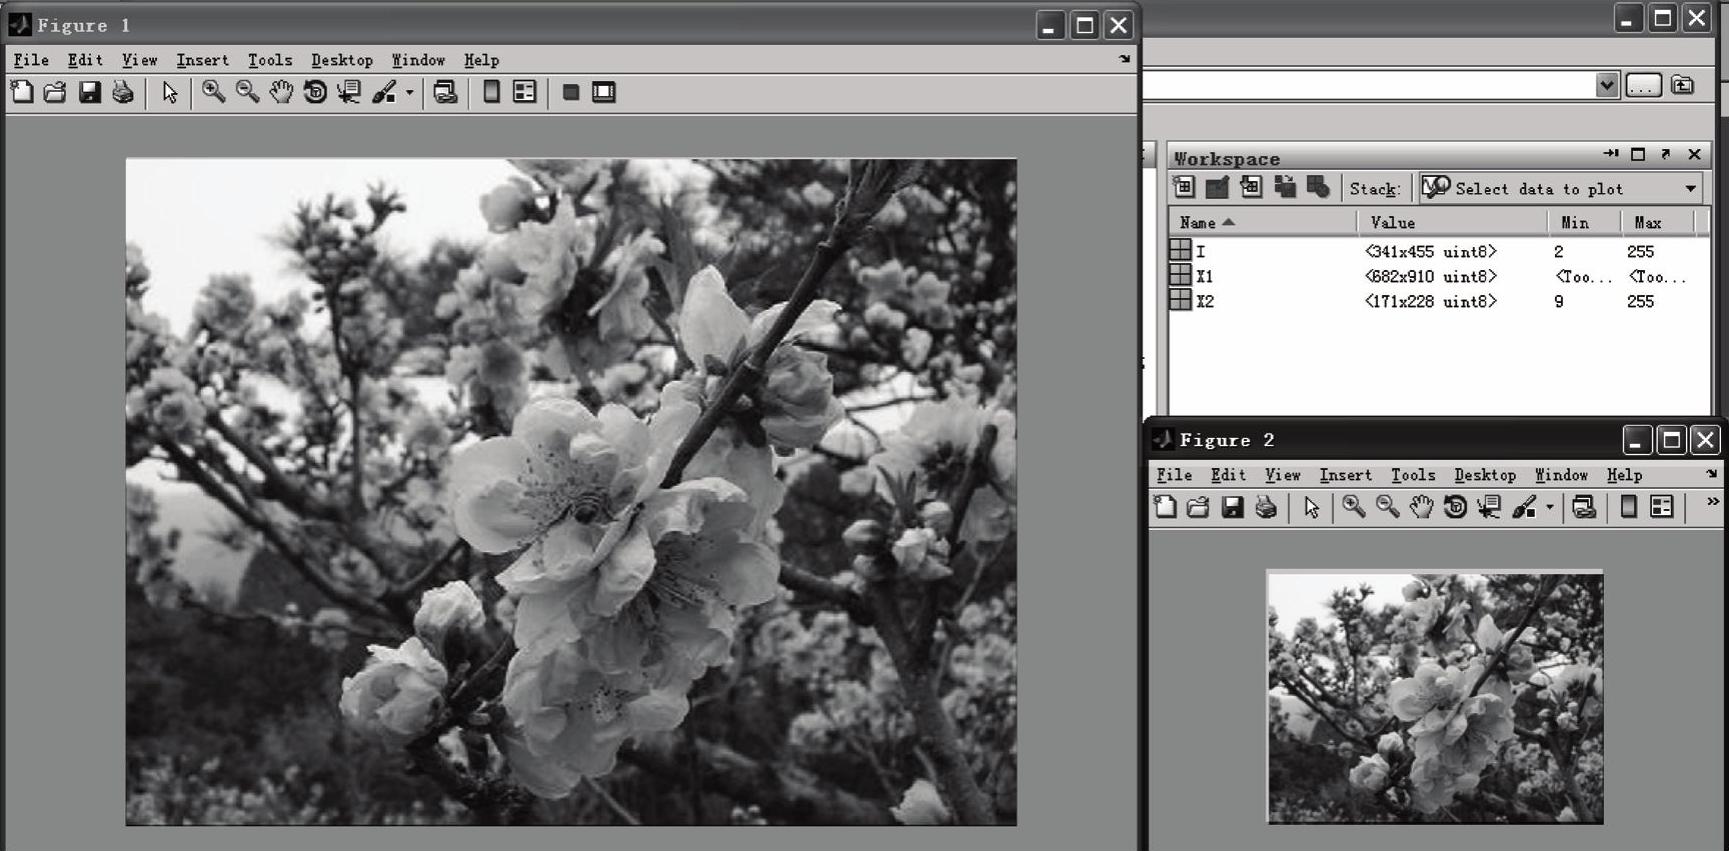Click Open File icon in Figure 2 toolbar

[1198, 508]
